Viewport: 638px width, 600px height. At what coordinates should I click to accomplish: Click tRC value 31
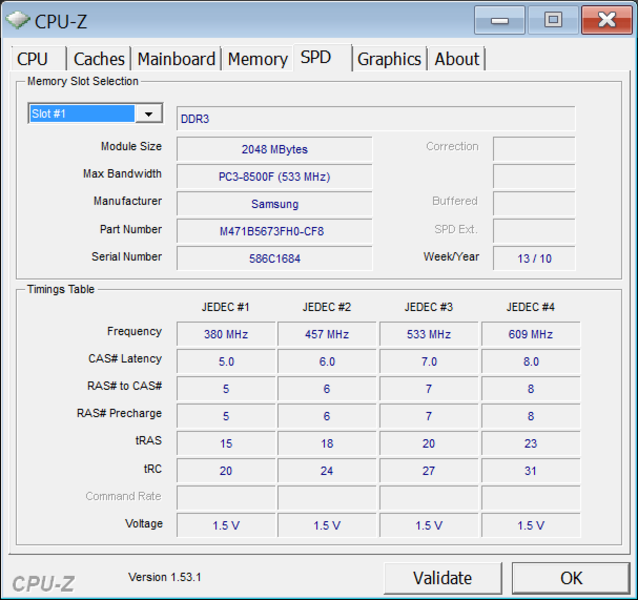(531, 470)
